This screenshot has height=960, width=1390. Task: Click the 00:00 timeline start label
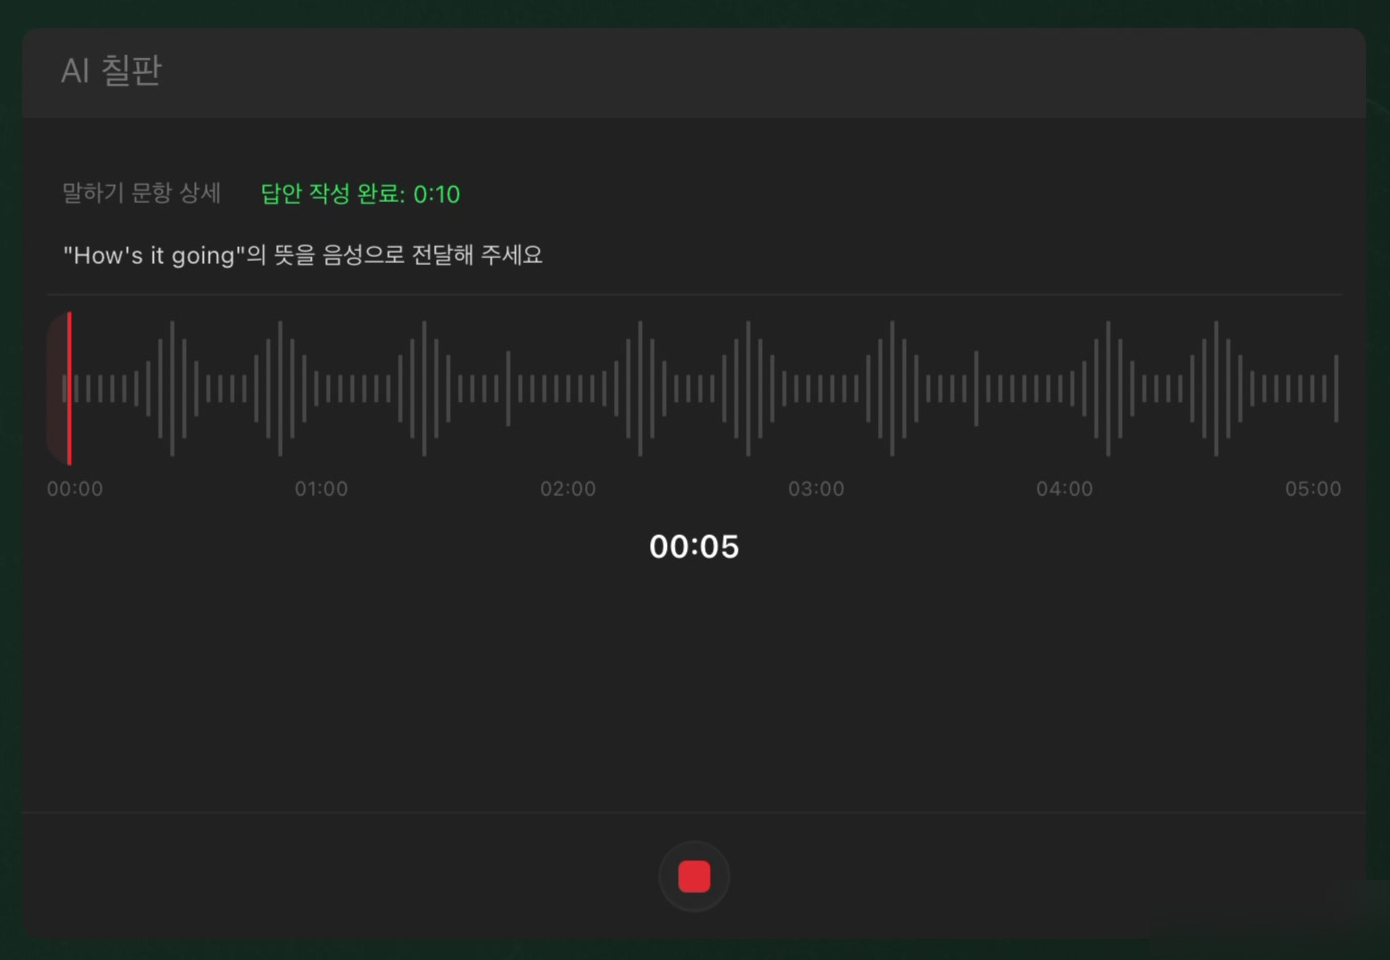[x=75, y=489]
